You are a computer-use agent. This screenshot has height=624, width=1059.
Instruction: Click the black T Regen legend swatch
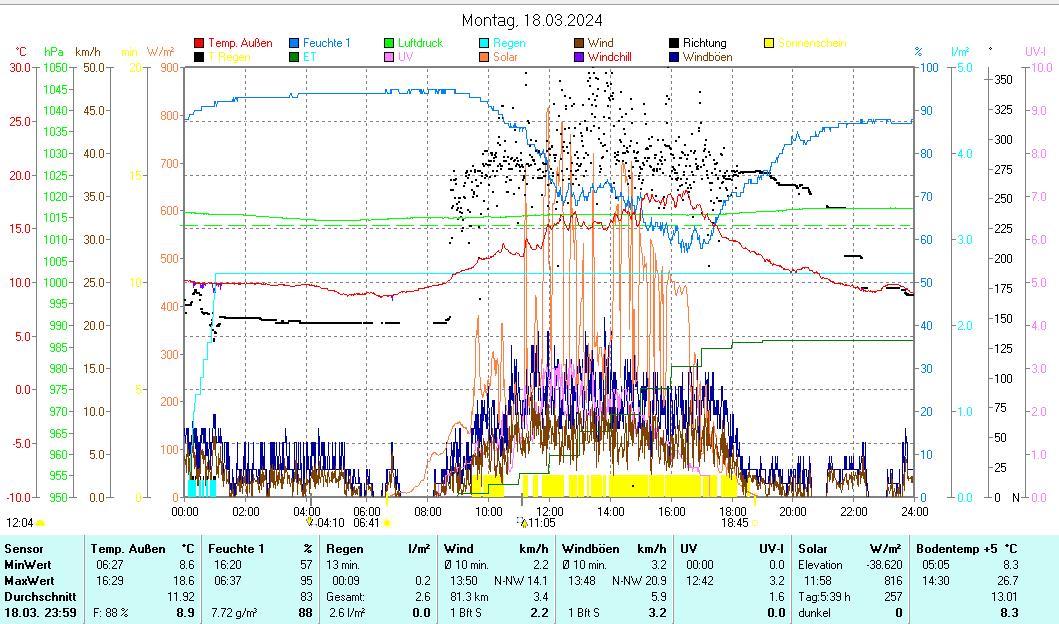pos(199,57)
